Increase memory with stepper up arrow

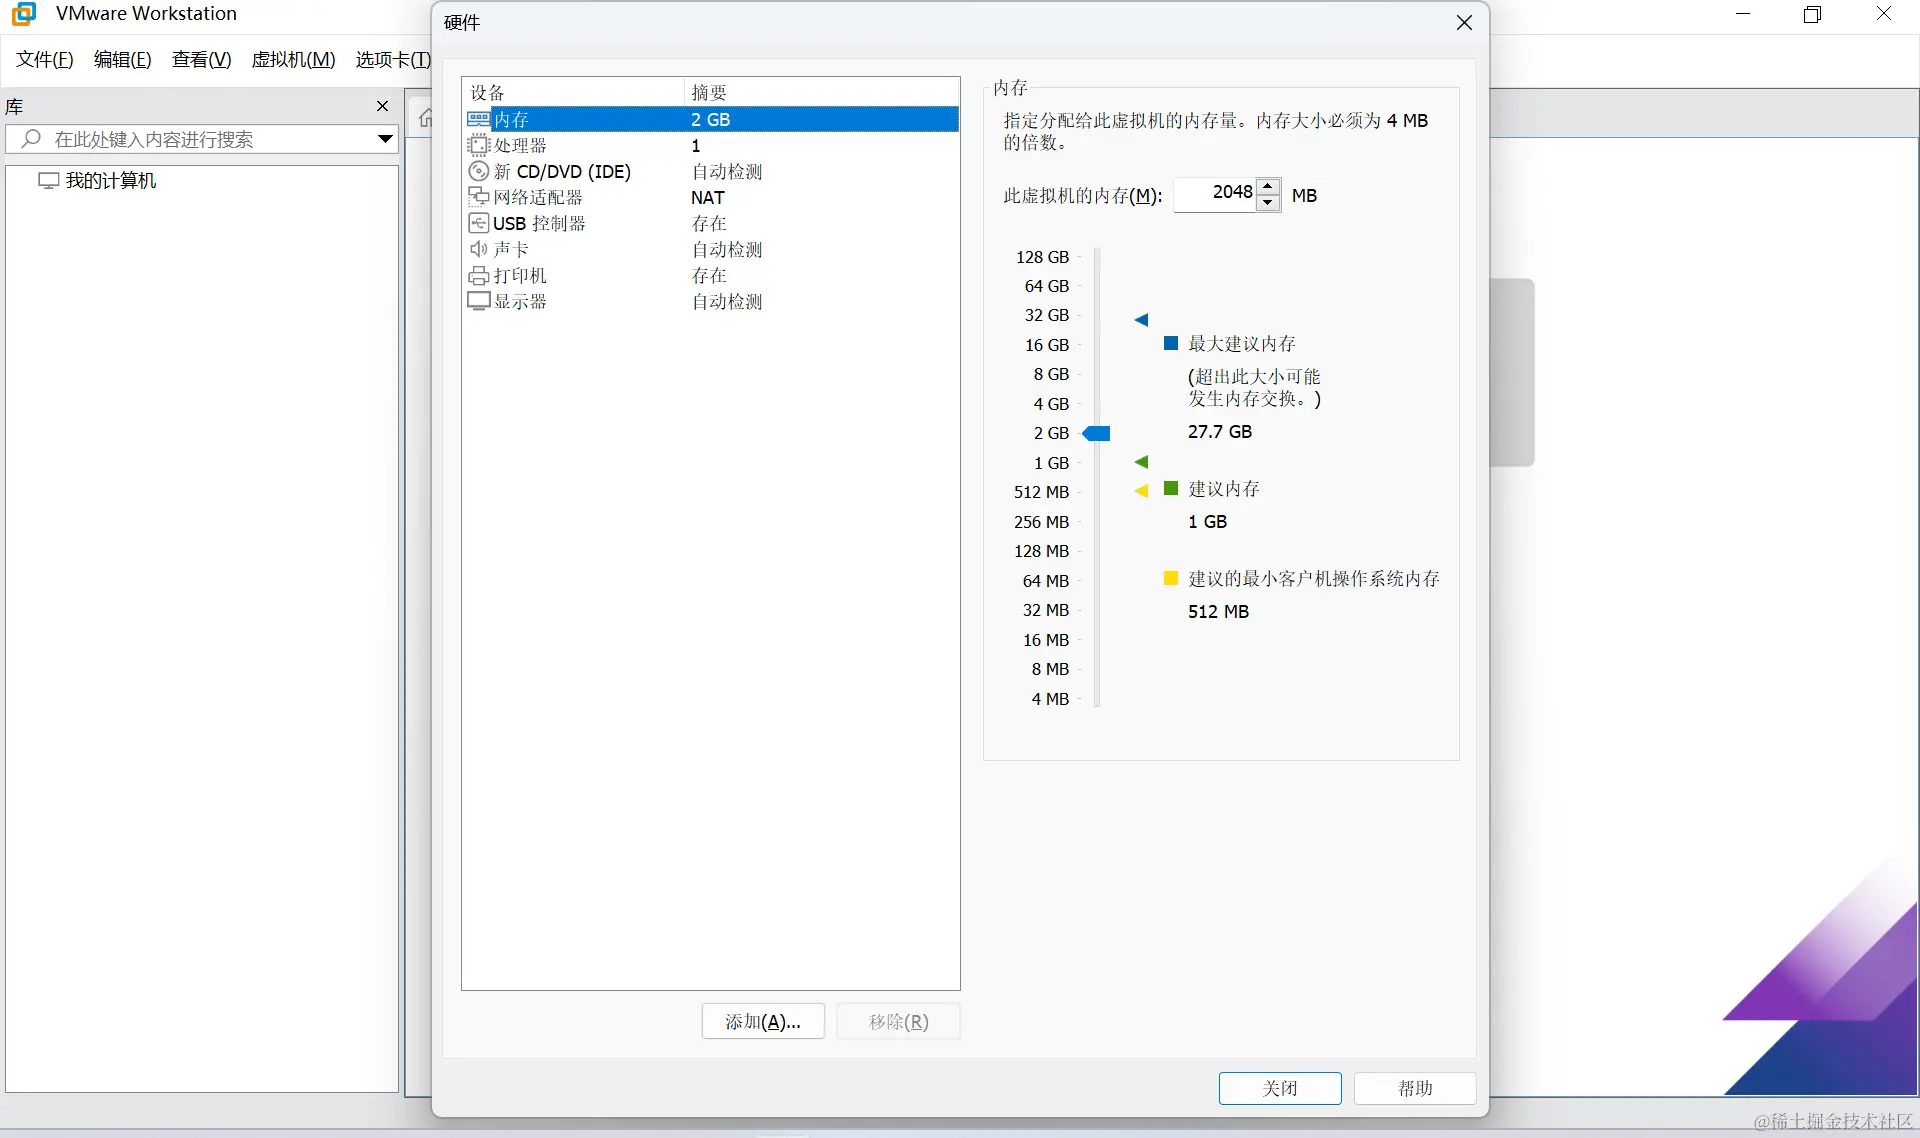(1268, 186)
